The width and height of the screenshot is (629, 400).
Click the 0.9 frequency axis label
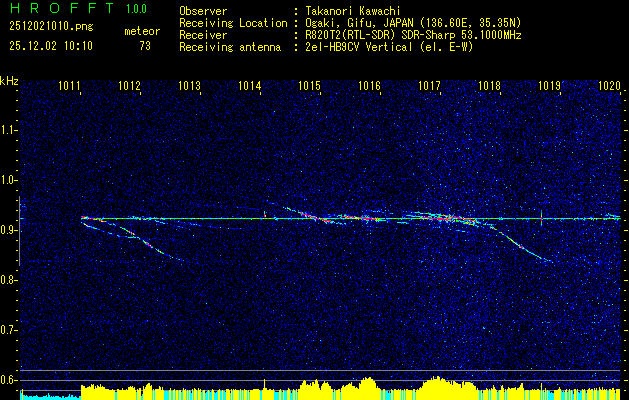coord(8,230)
